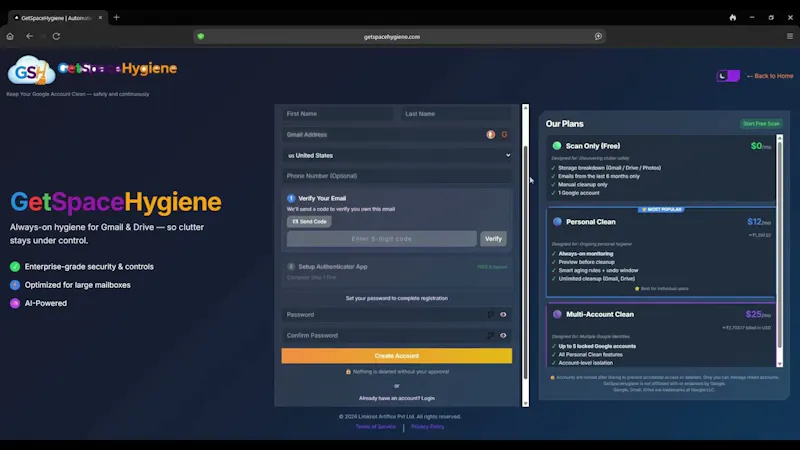Click the 6-digit code field

click(382, 239)
